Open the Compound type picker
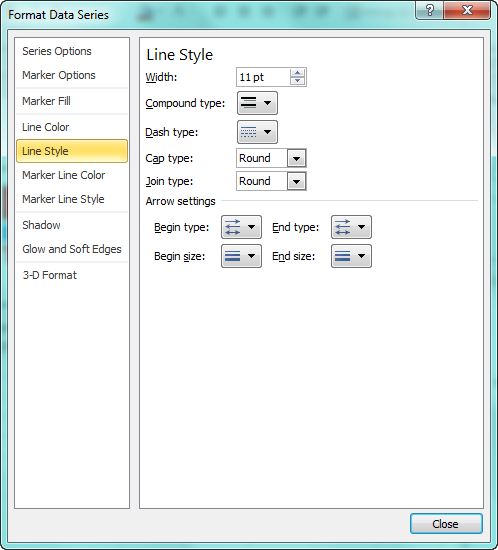The image size is (498, 550). pyautogui.click(x=257, y=103)
